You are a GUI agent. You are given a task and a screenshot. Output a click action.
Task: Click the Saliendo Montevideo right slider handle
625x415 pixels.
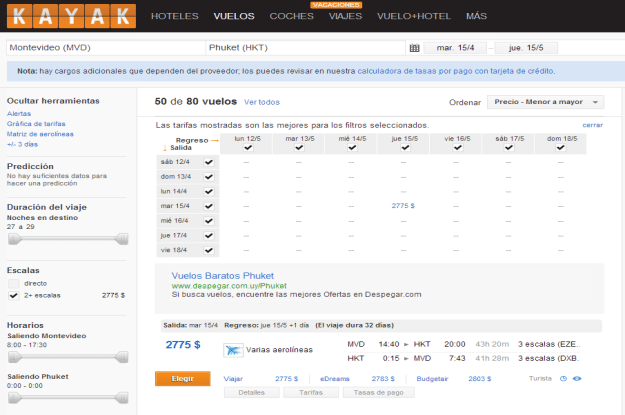point(122,357)
